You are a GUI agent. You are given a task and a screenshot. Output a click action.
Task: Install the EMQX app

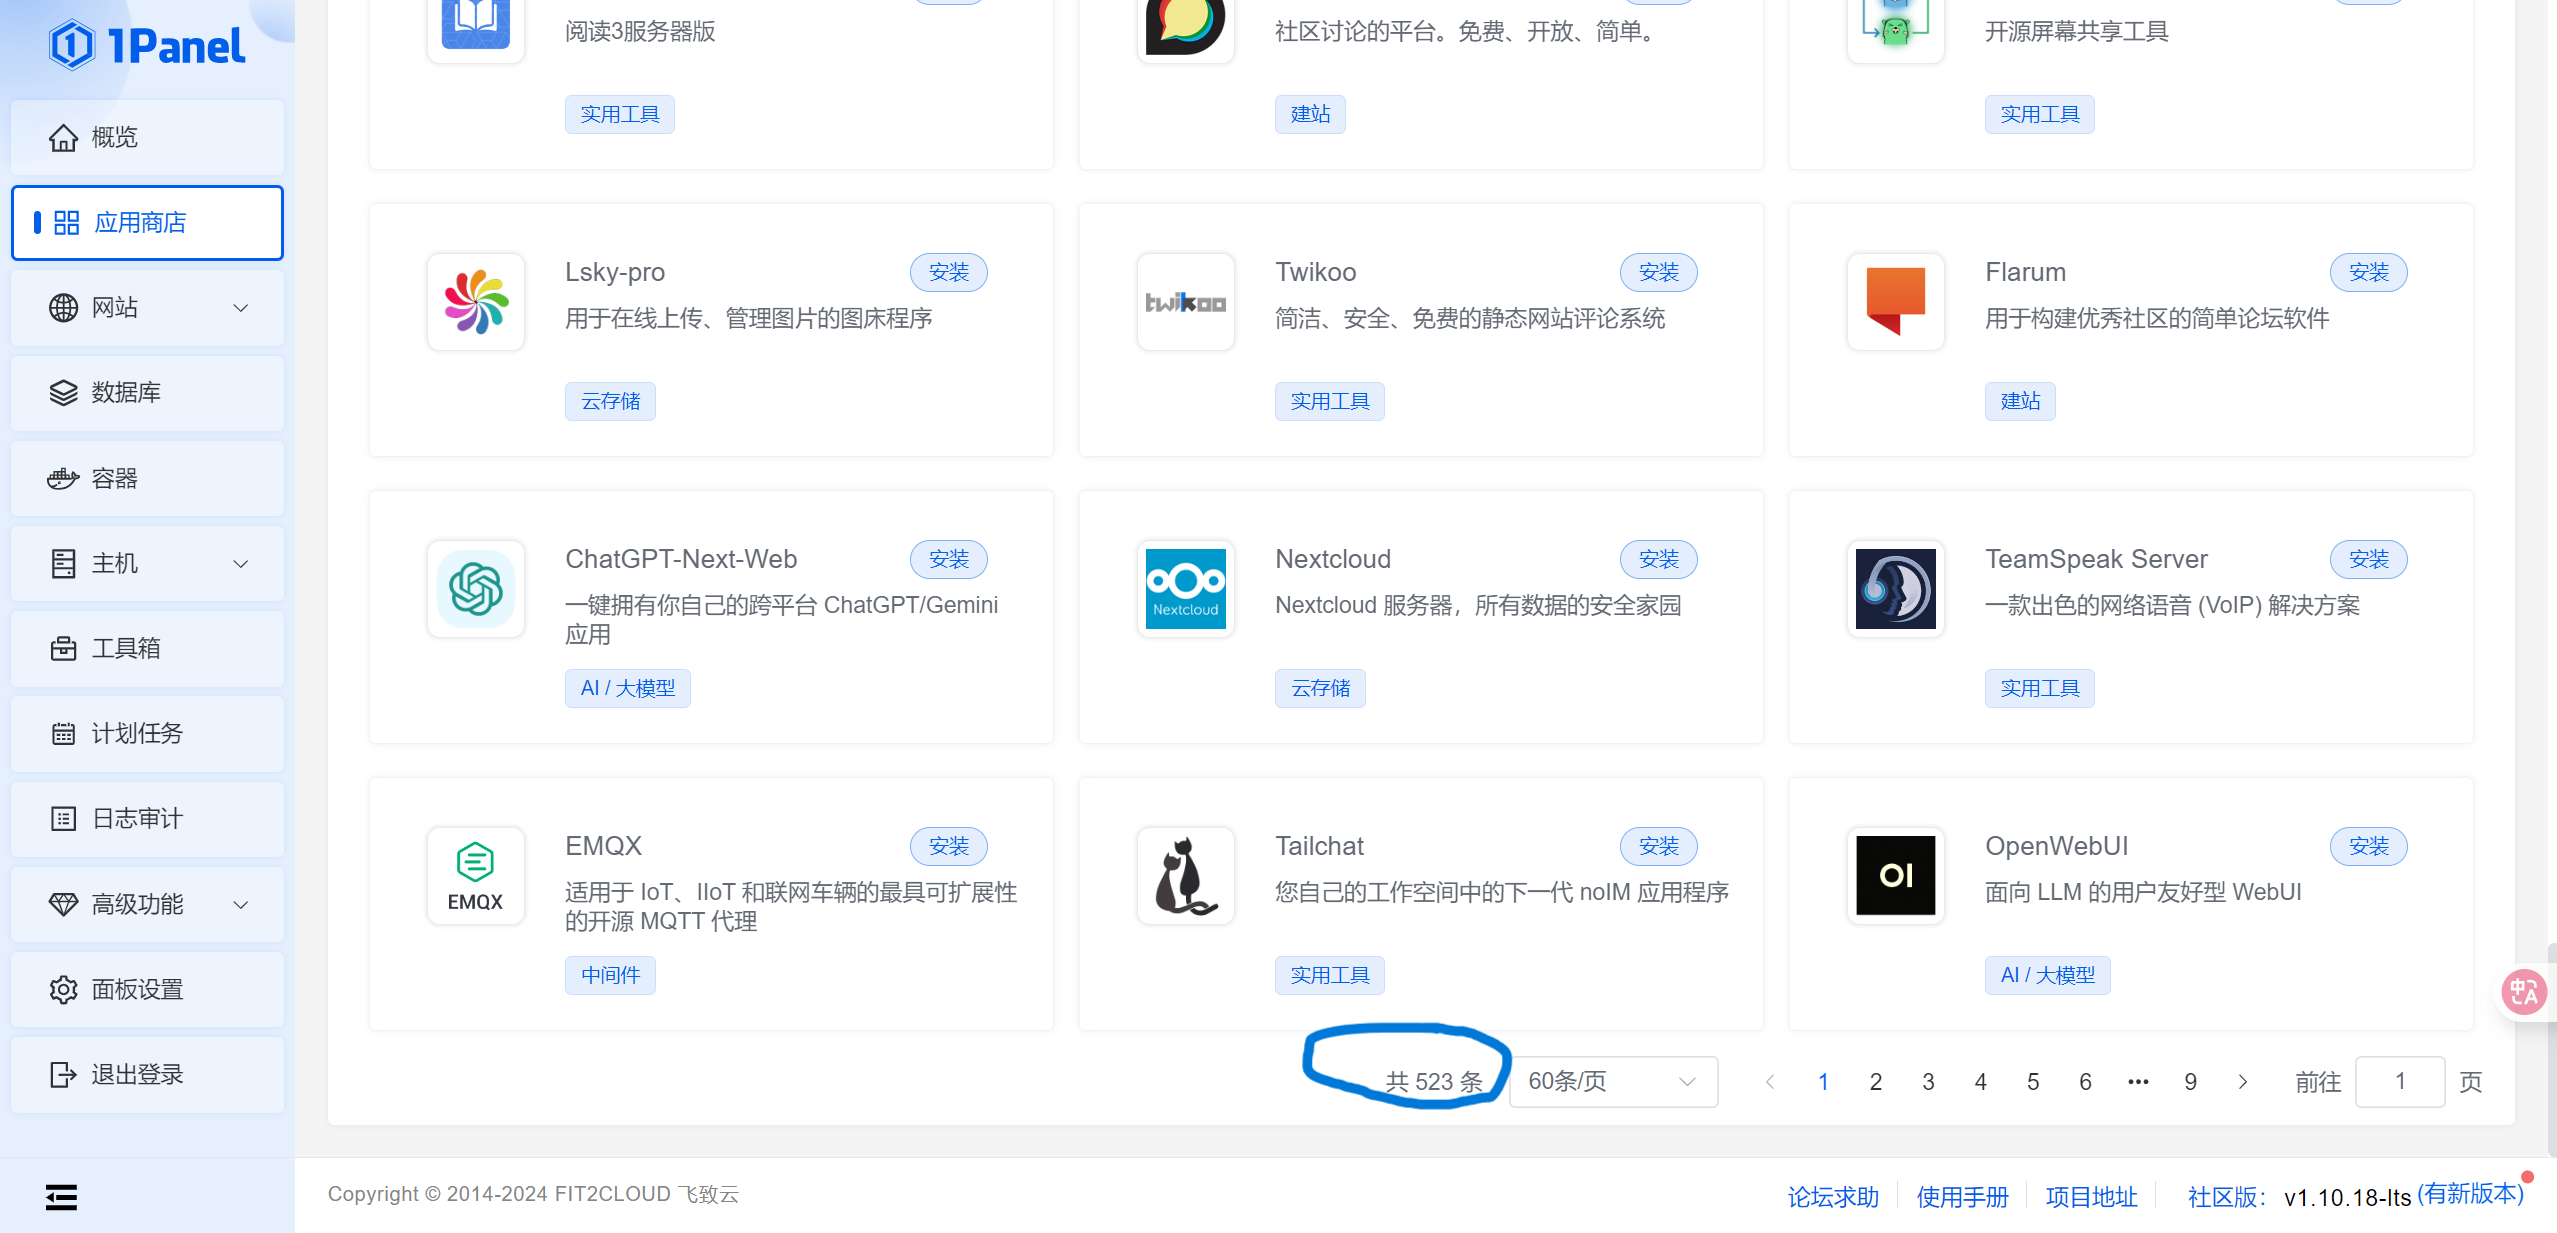[948, 846]
